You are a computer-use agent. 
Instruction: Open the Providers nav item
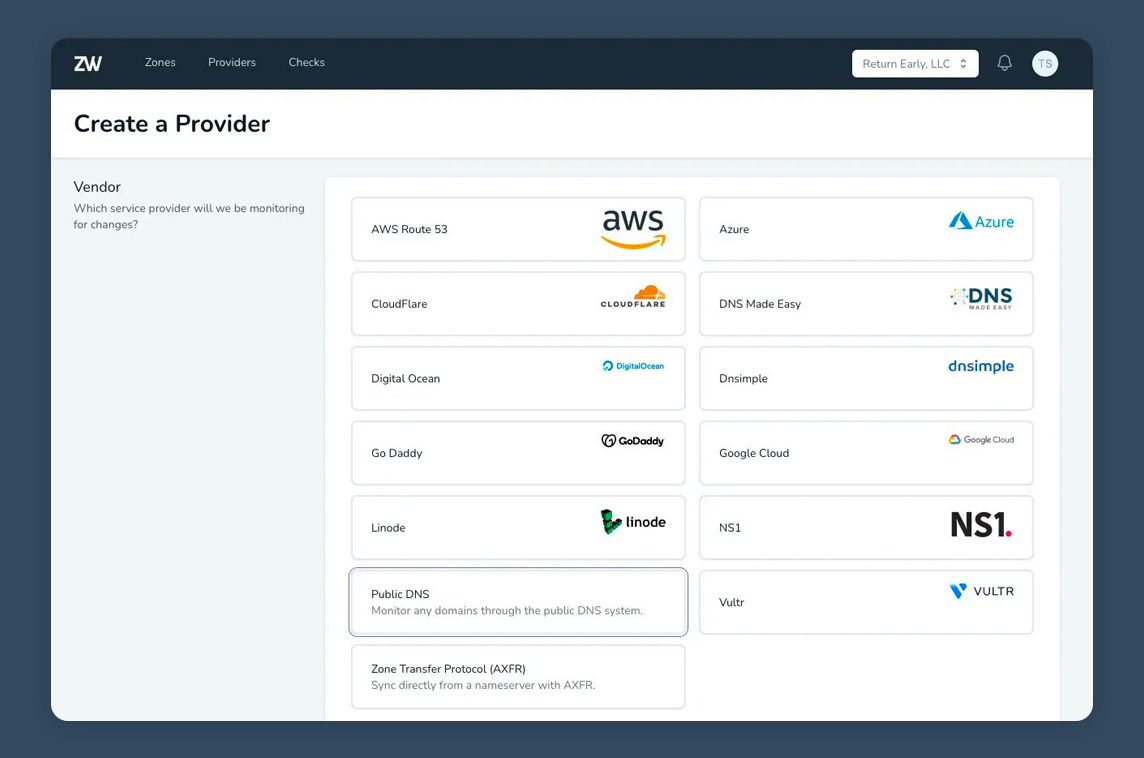coord(232,63)
